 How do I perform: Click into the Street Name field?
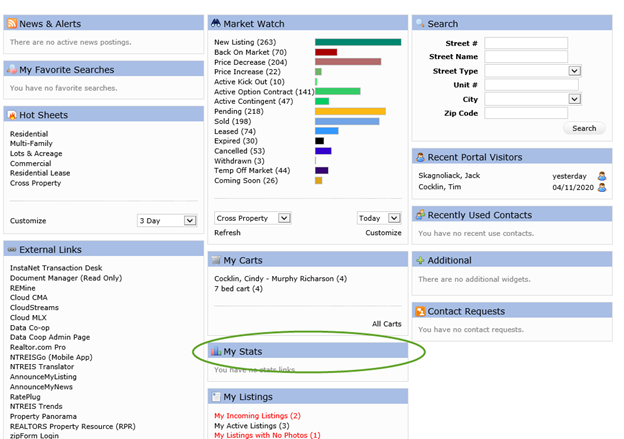526,57
